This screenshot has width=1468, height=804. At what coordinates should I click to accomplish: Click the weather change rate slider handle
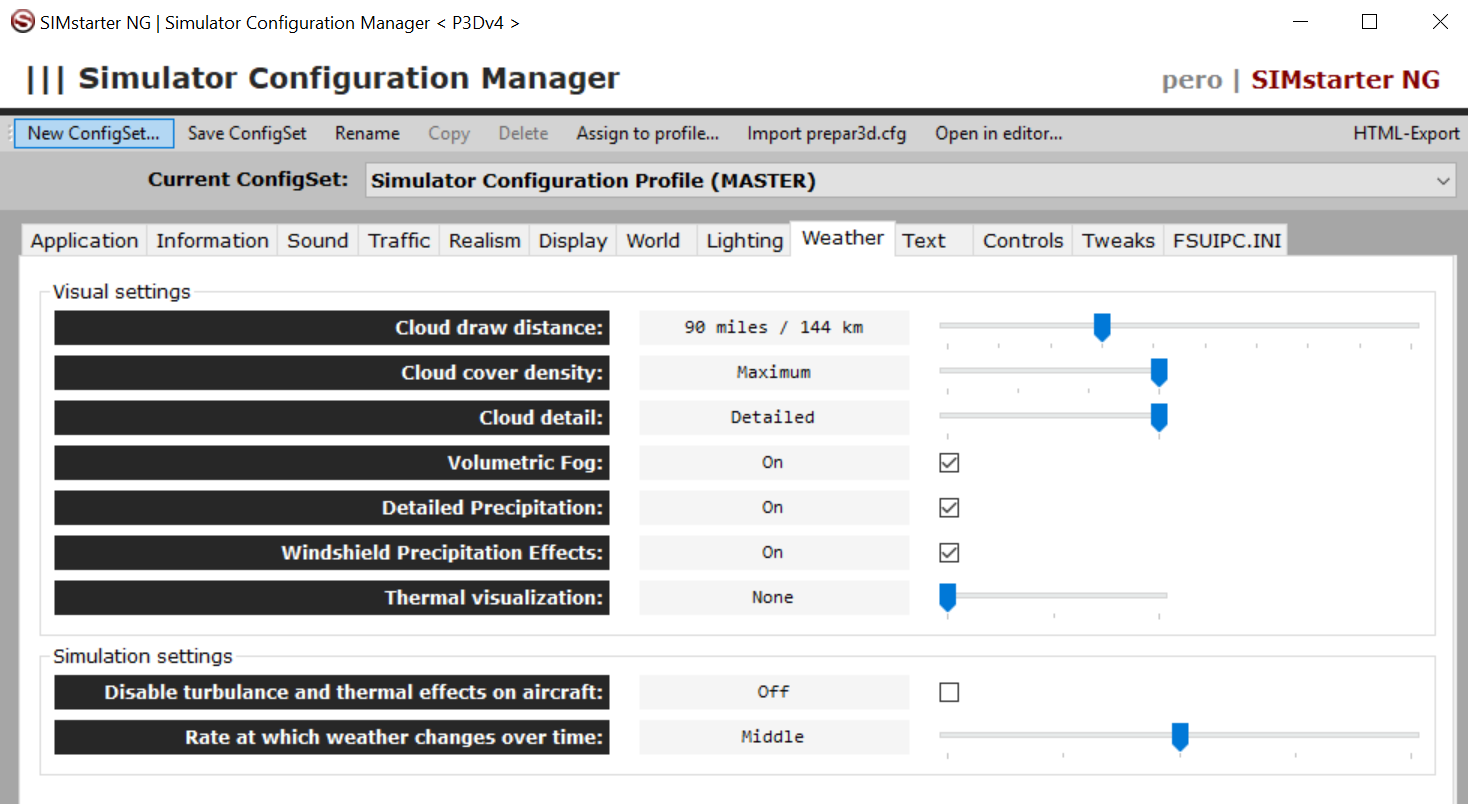pos(1180,737)
